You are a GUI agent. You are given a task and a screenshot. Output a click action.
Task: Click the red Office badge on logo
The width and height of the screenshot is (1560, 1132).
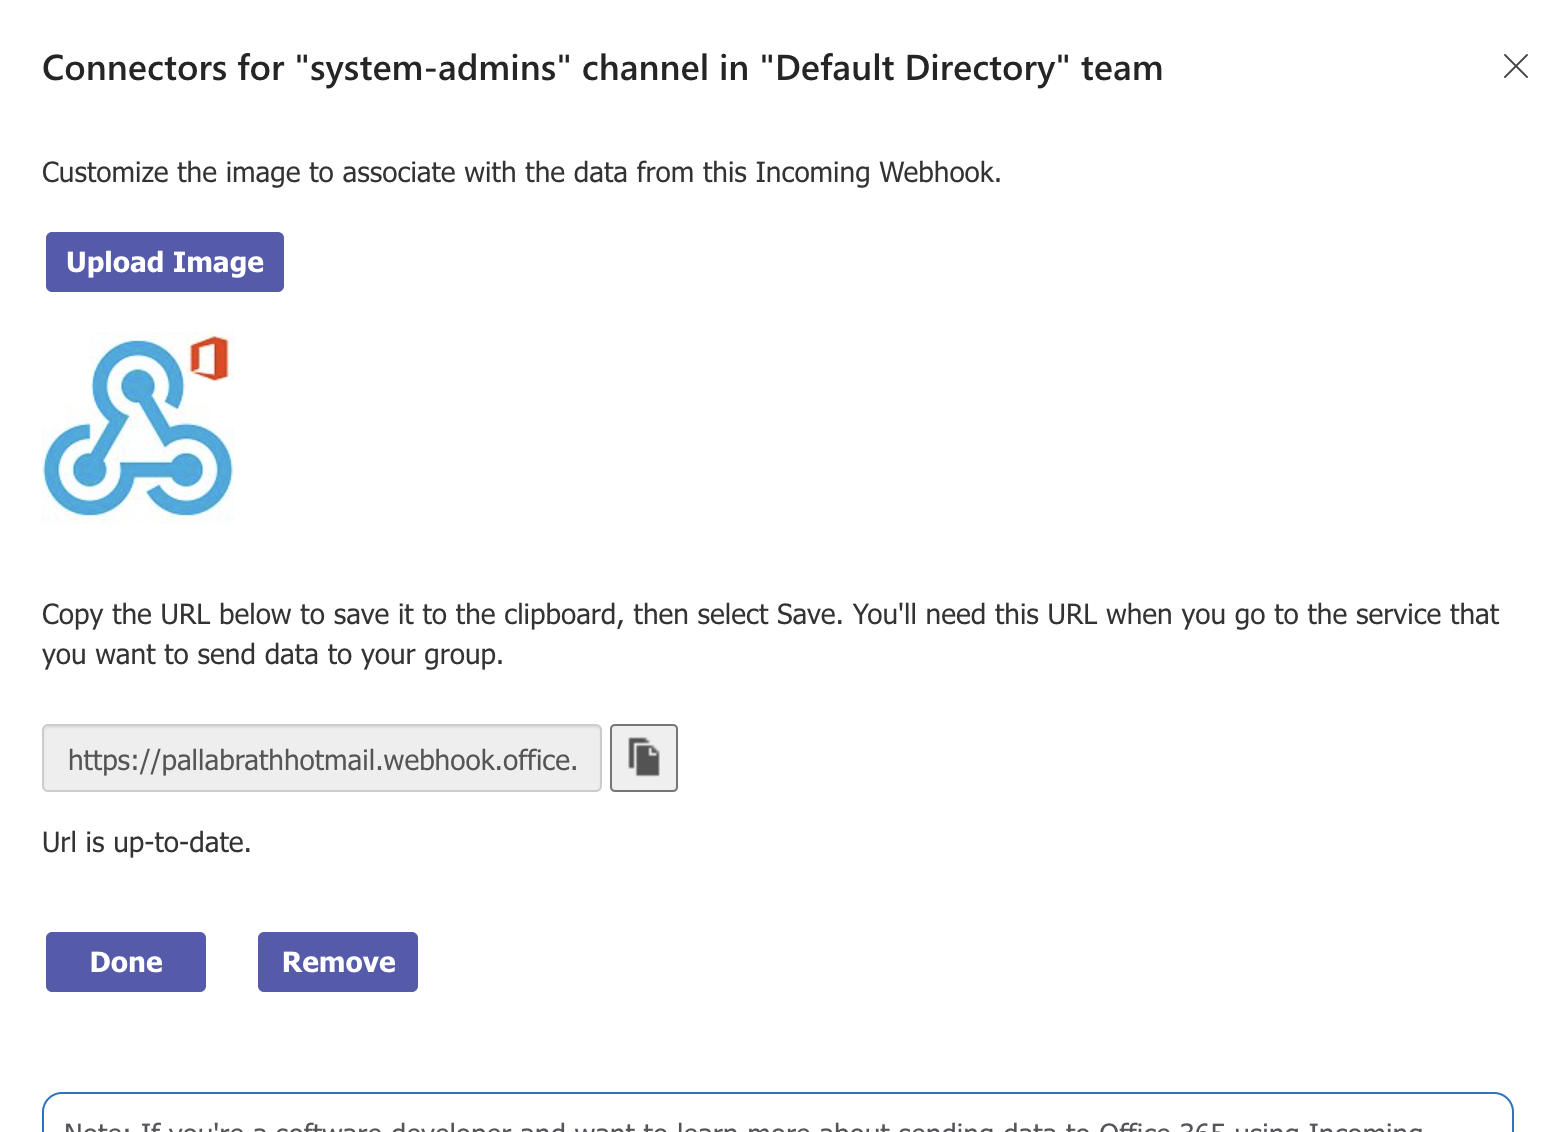click(210, 358)
